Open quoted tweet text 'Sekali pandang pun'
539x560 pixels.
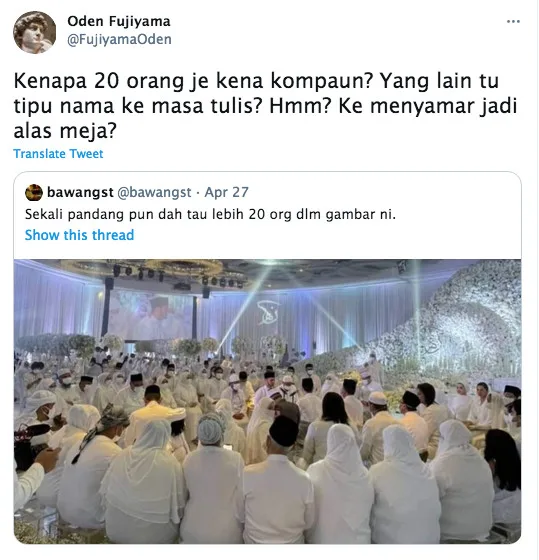point(210,215)
